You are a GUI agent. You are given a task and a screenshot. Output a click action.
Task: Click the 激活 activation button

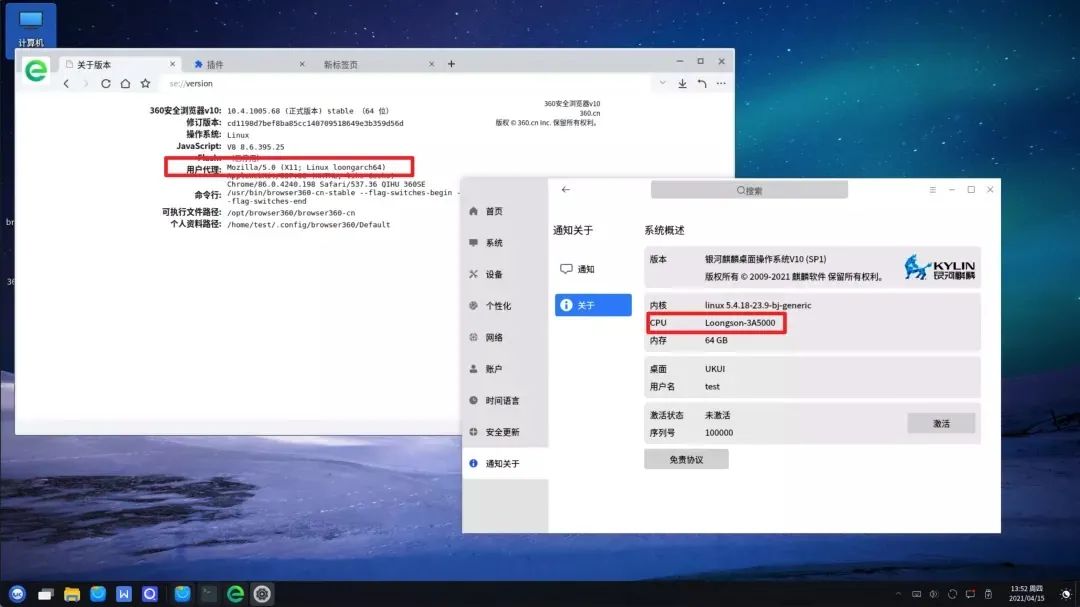click(941, 423)
